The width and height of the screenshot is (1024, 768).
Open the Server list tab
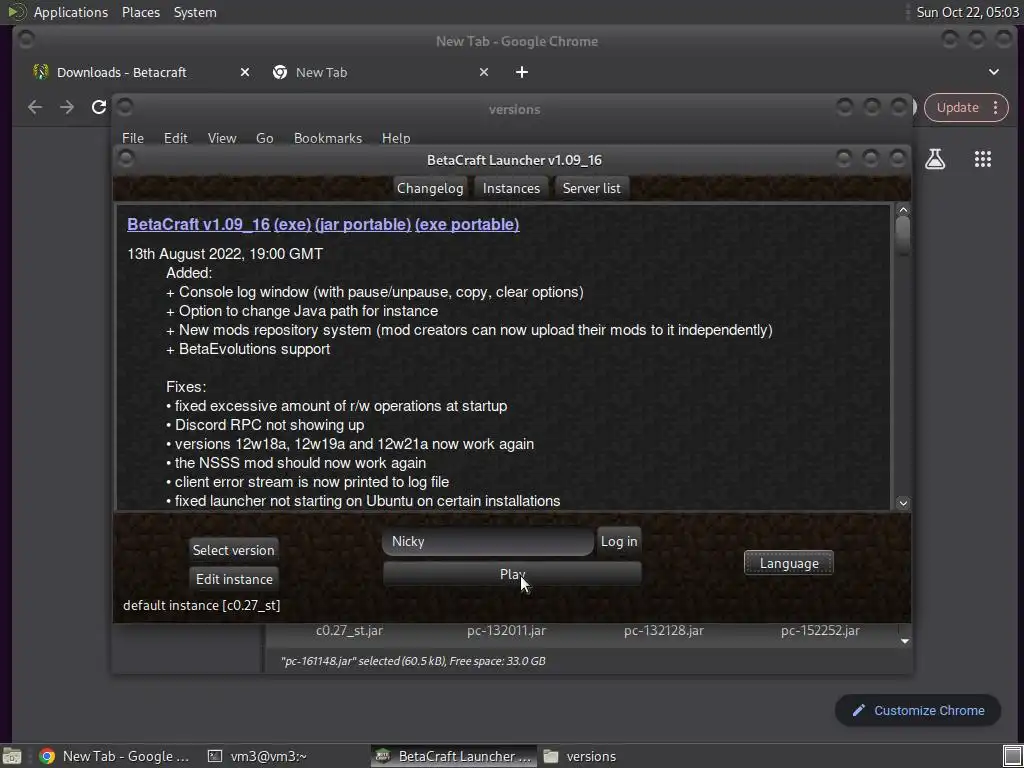click(591, 188)
